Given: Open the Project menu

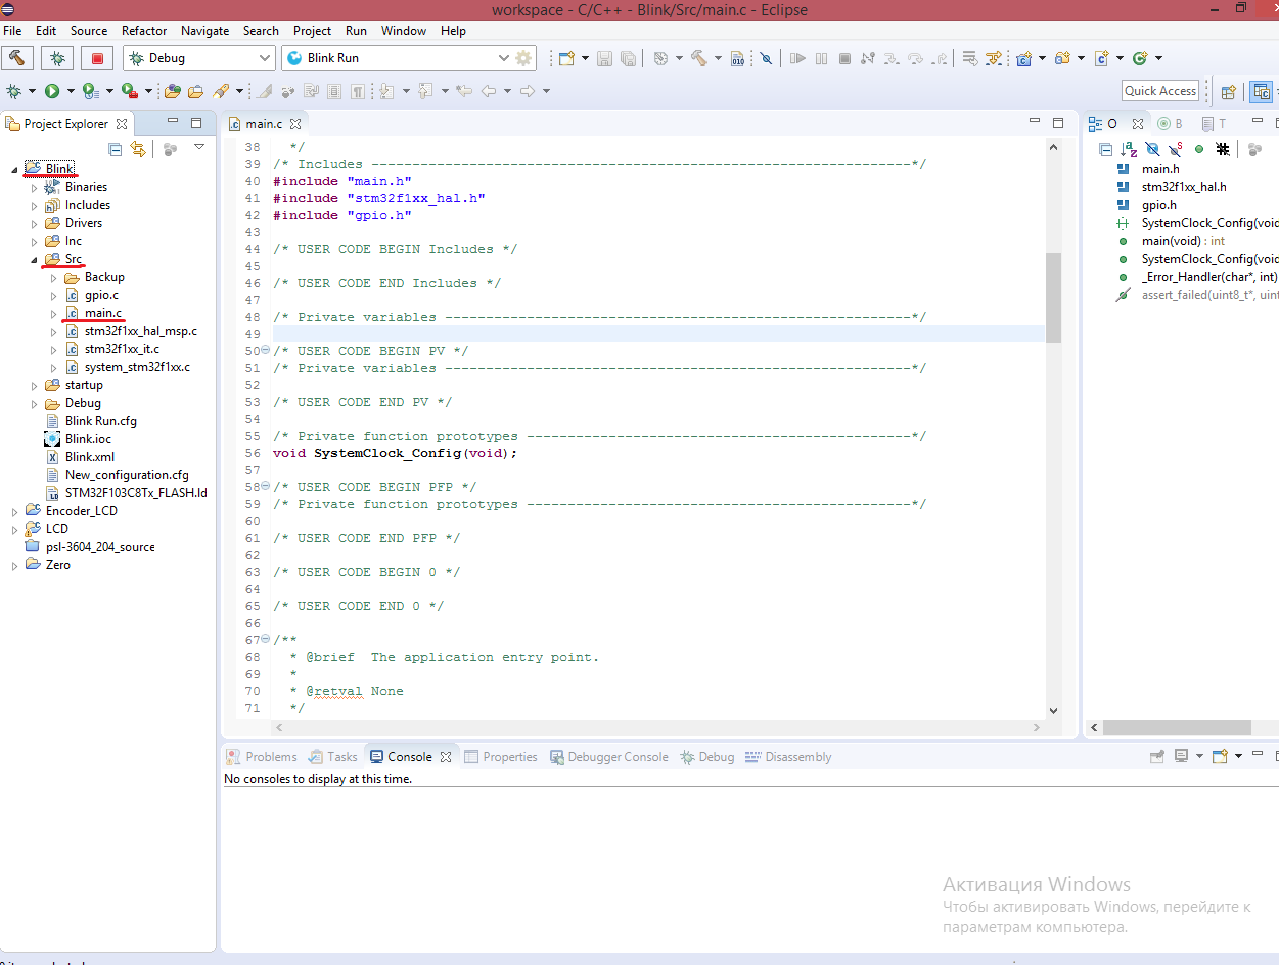Looking at the screenshot, I should (x=312, y=31).
